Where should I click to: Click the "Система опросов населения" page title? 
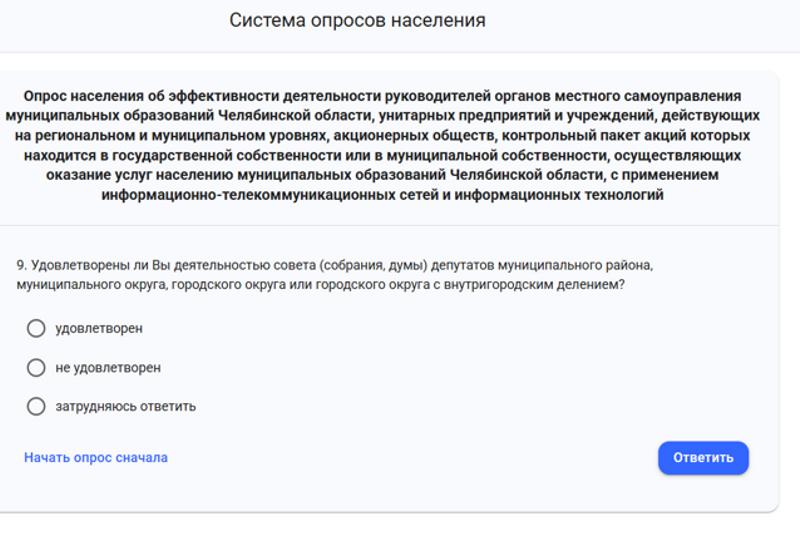click(x=357, y=20)
